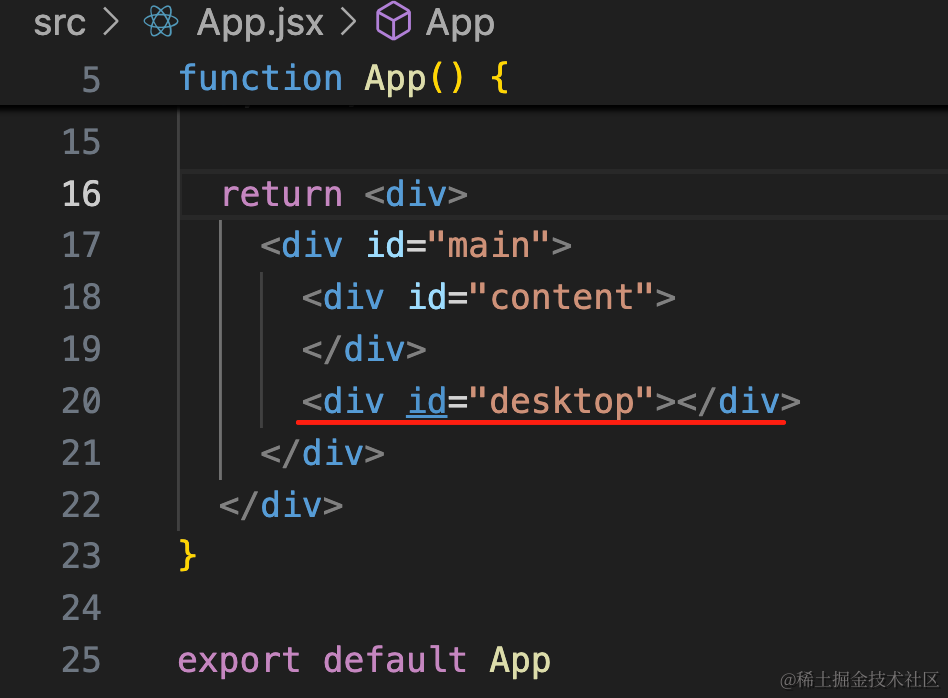This screenshot has height=698, width=948.
Task: Click the id attribute on line 17
Action: coord(386,246)
